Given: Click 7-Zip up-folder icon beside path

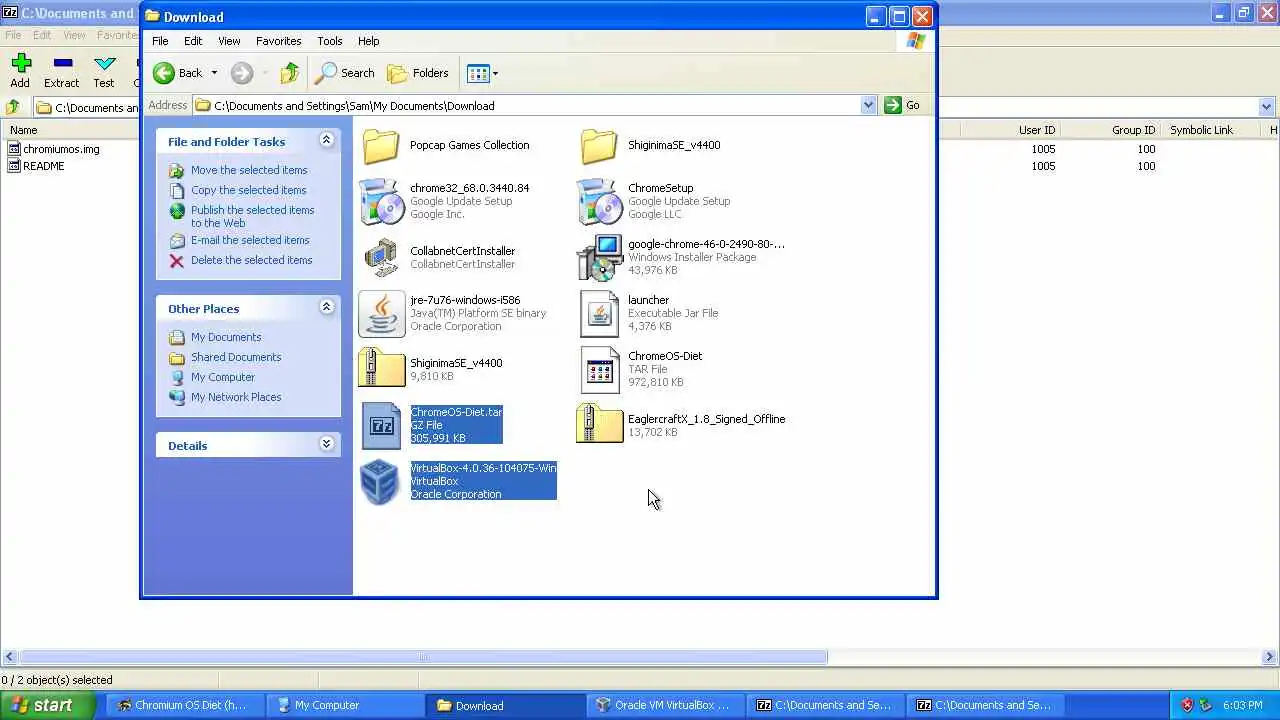Looking at the screenshot, I should (13, 107).
